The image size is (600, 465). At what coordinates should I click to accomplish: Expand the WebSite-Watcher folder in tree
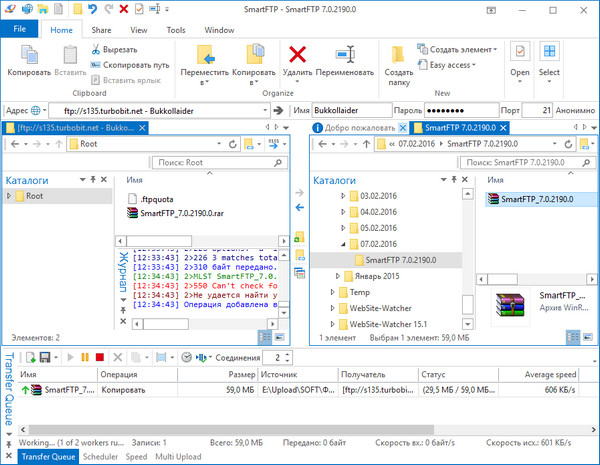(331, 307)
